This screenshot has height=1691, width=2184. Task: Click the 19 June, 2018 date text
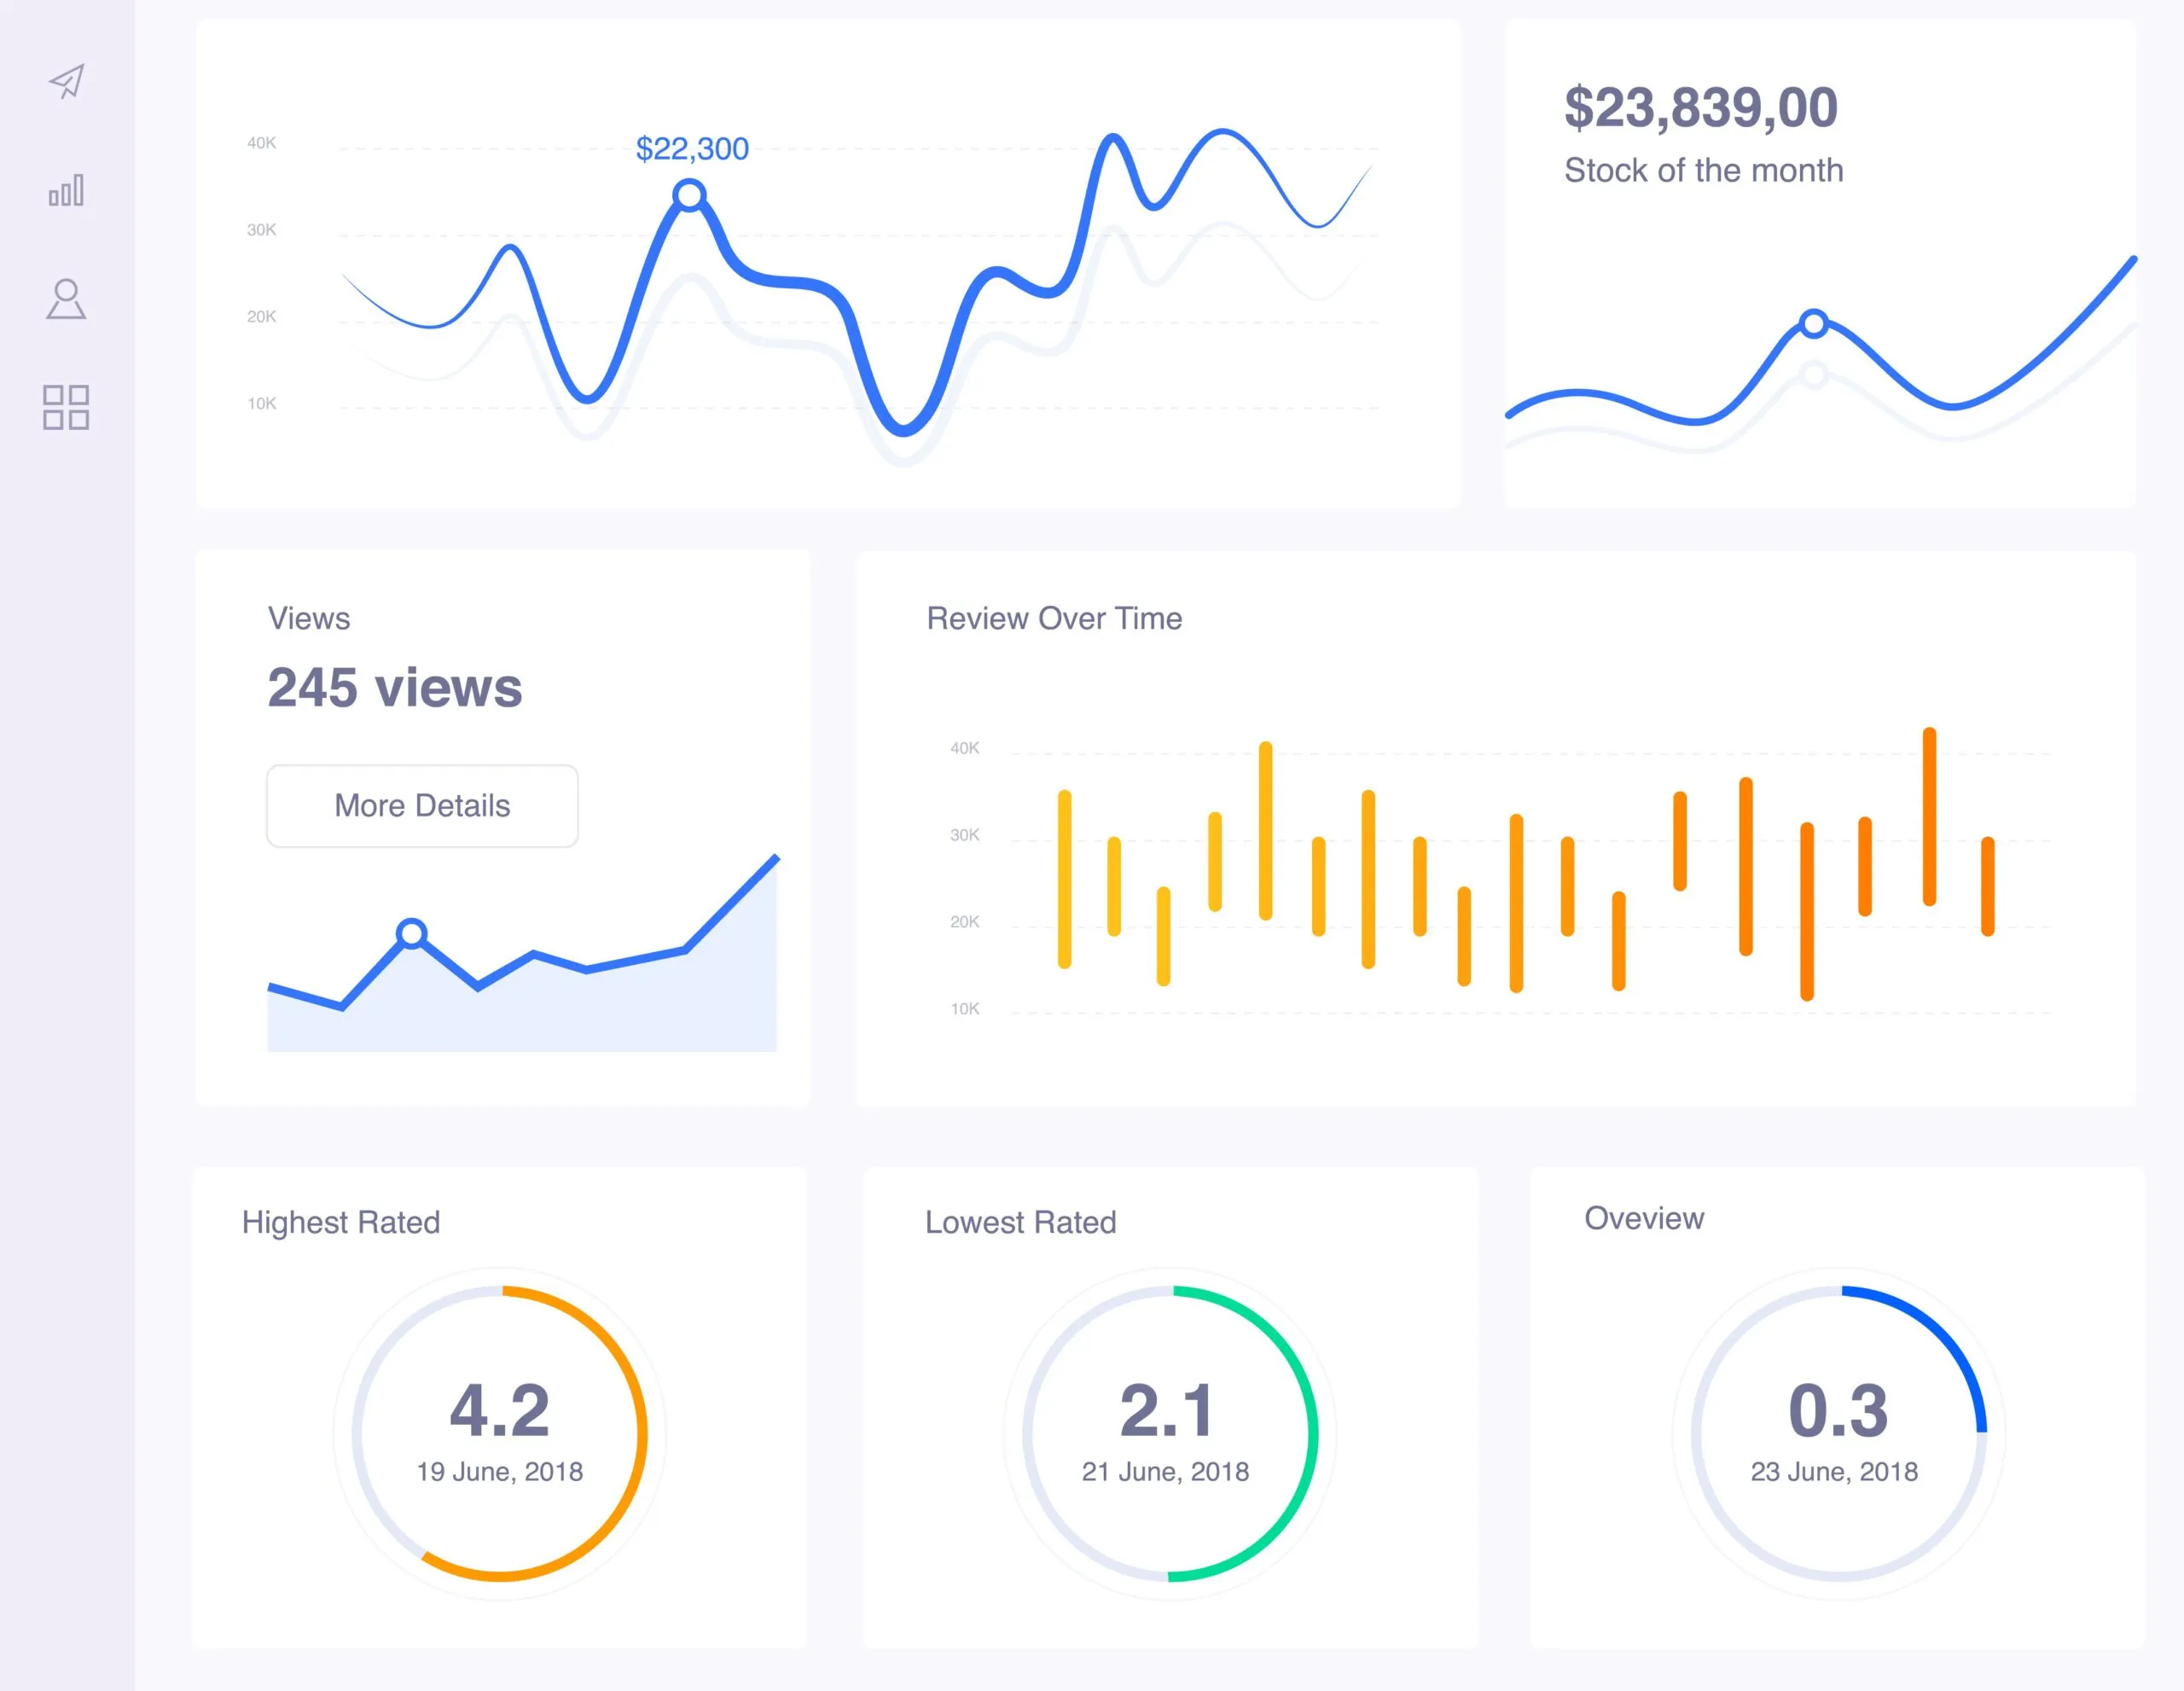coord(499,1471)
